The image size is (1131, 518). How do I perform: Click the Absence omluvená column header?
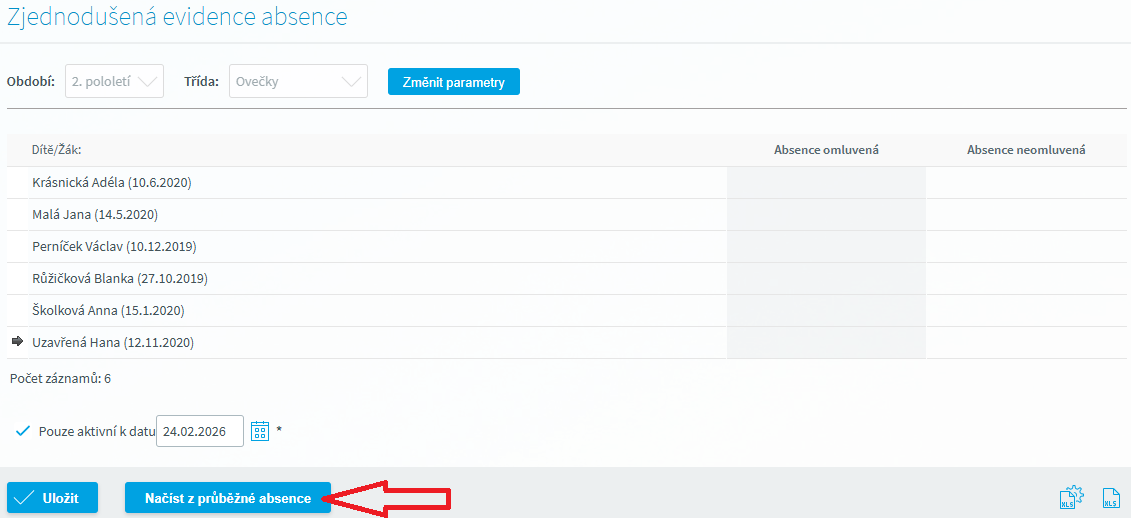(x=826, y=150)
